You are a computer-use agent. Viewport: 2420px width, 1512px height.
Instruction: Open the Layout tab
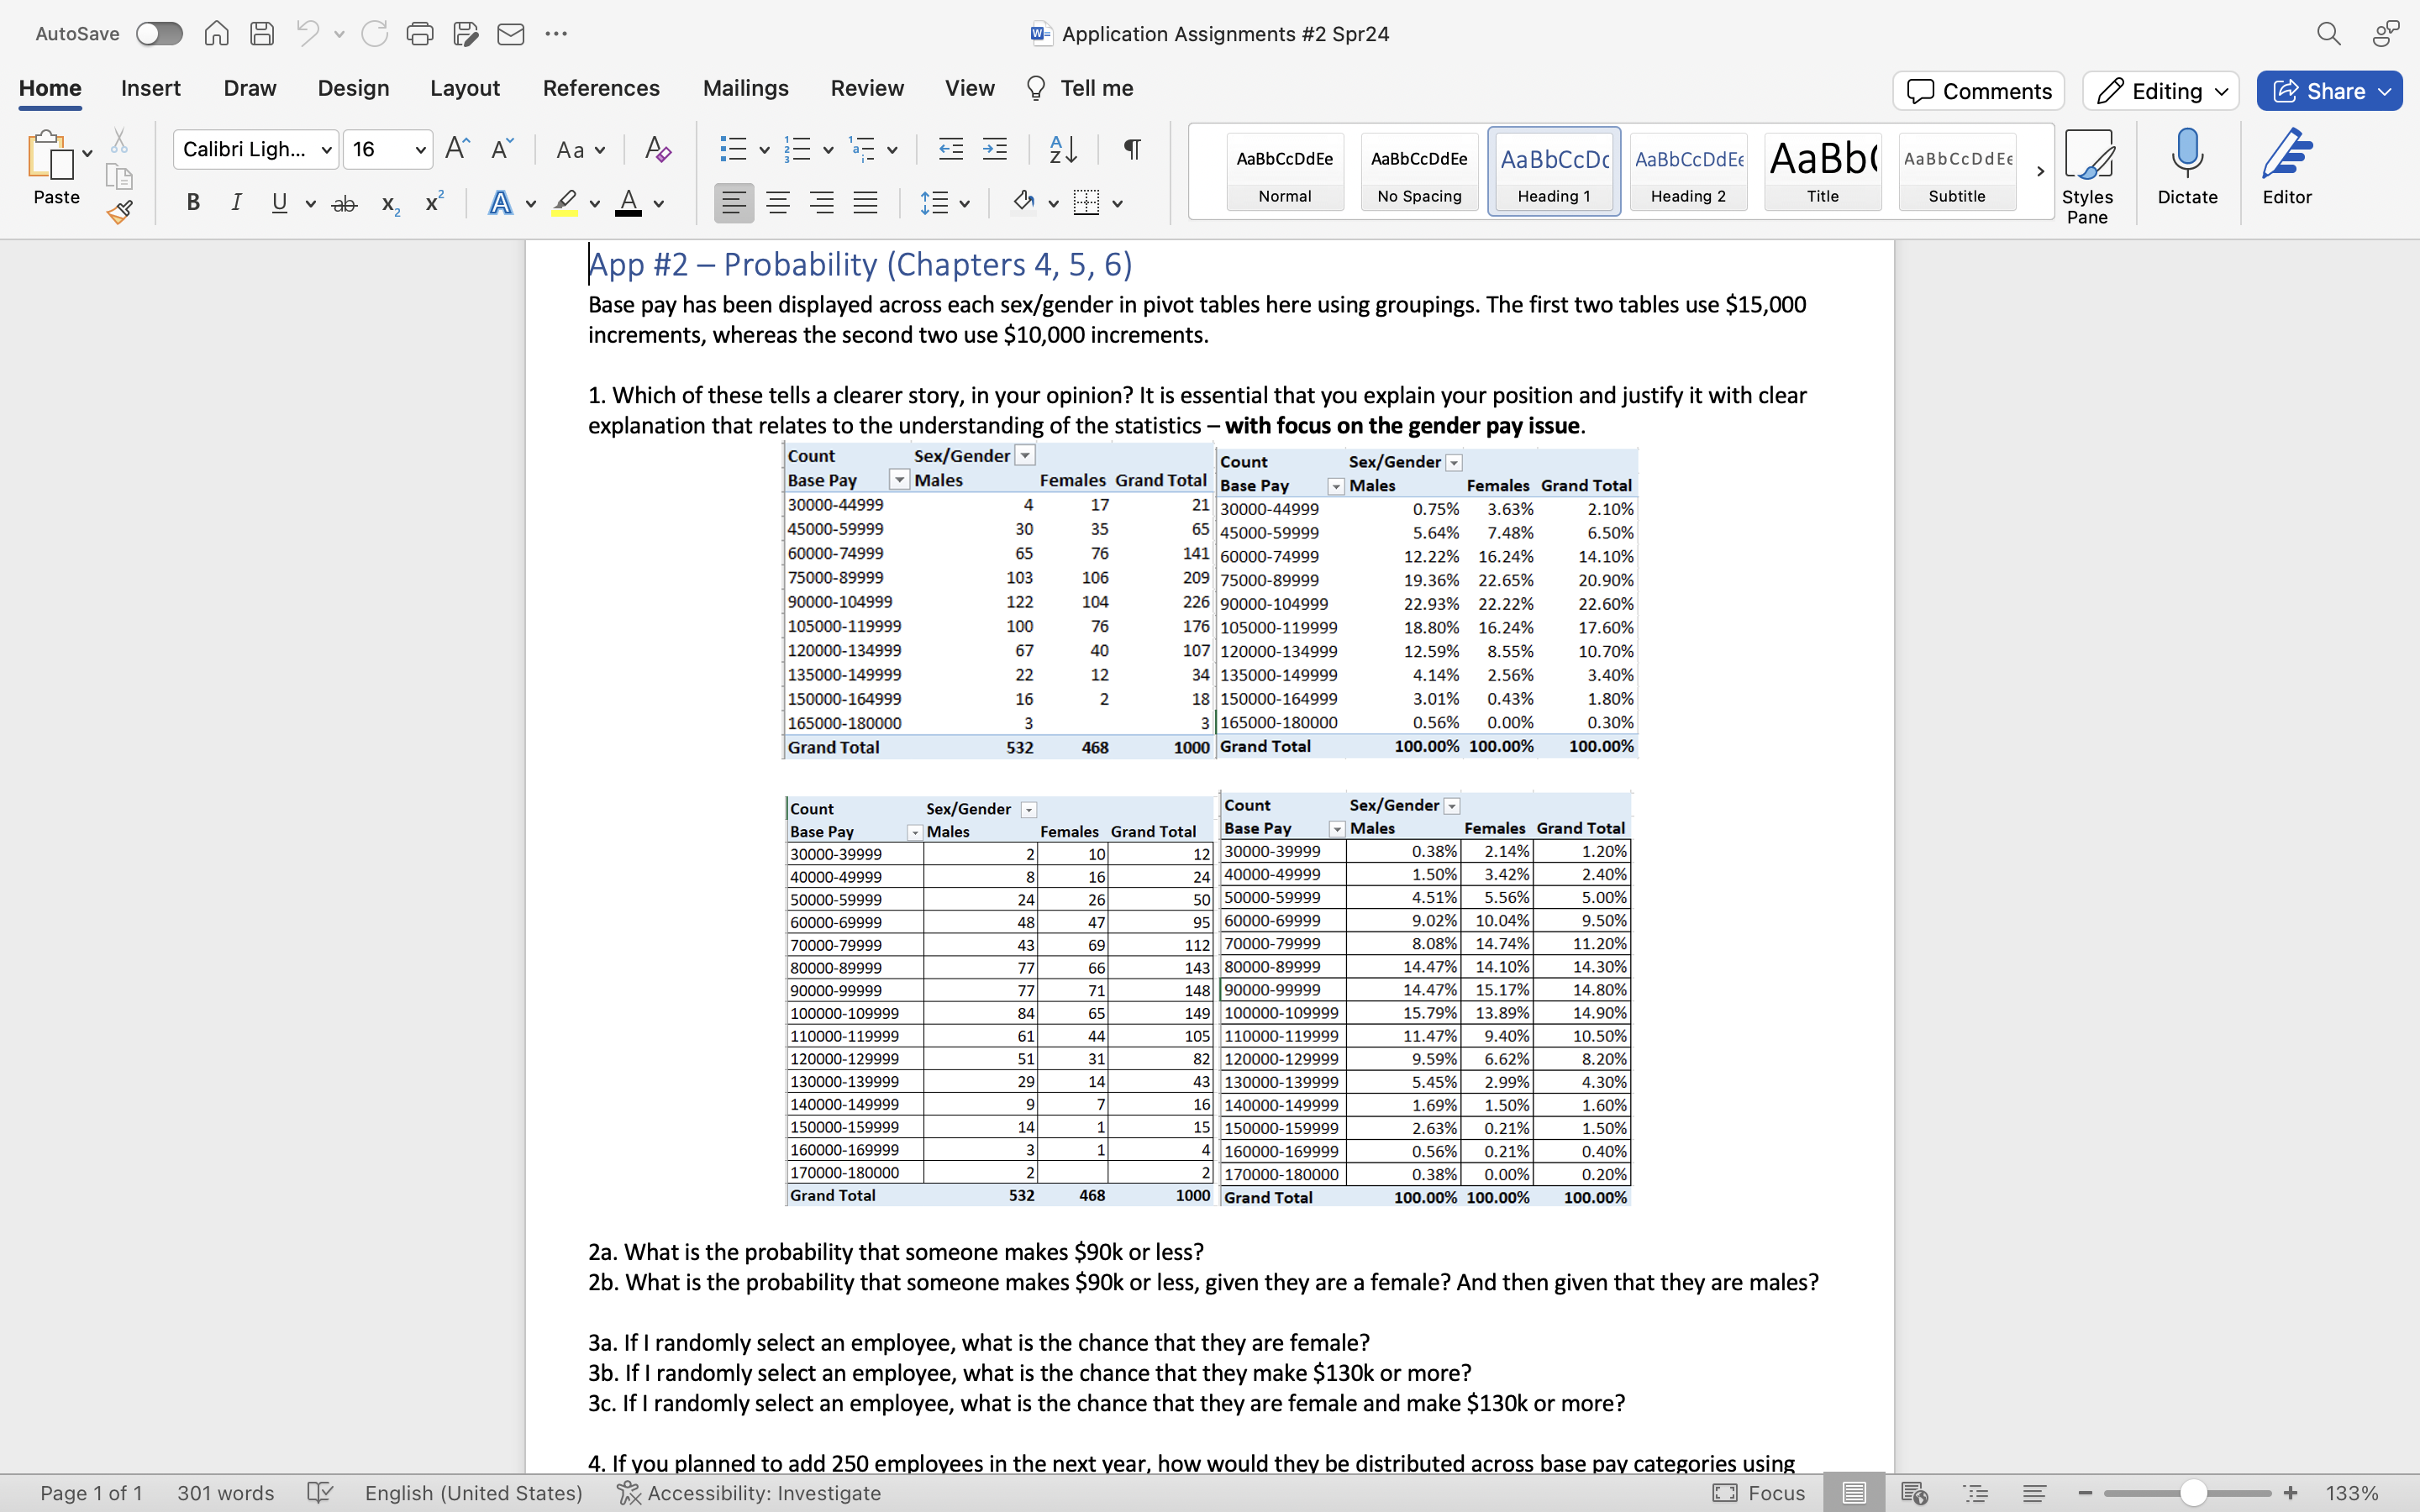[x=465, y=88]
